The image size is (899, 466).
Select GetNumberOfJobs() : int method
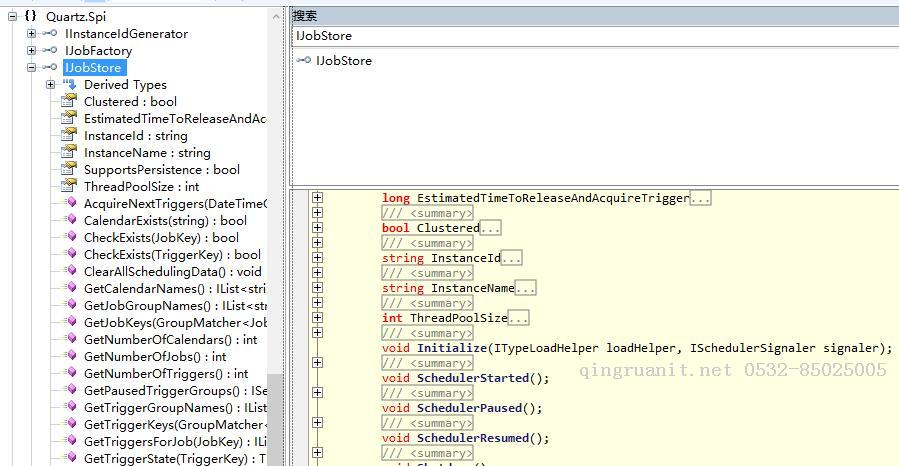(155, 357)
